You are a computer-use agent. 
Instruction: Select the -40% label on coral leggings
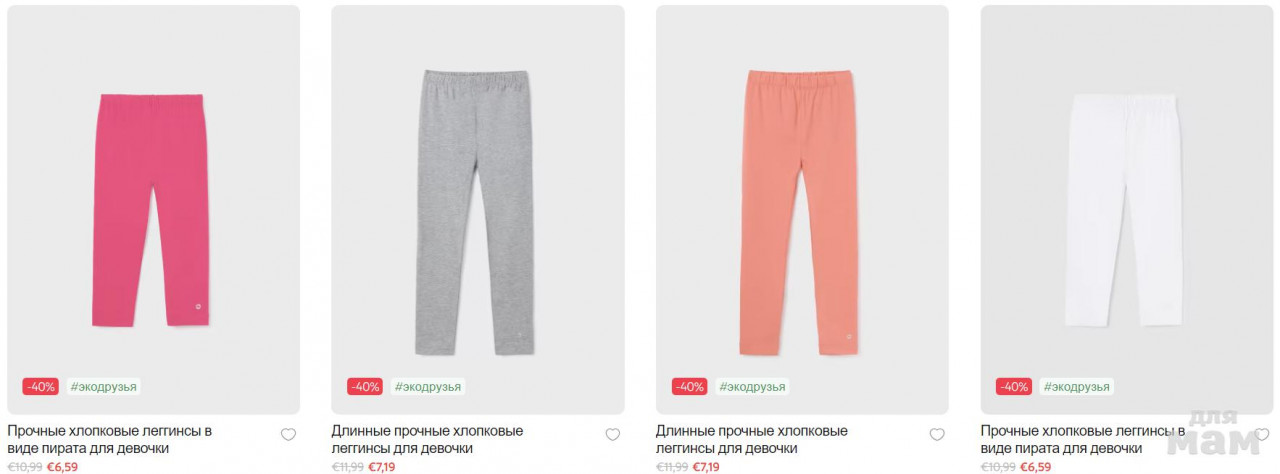(689, 387)
